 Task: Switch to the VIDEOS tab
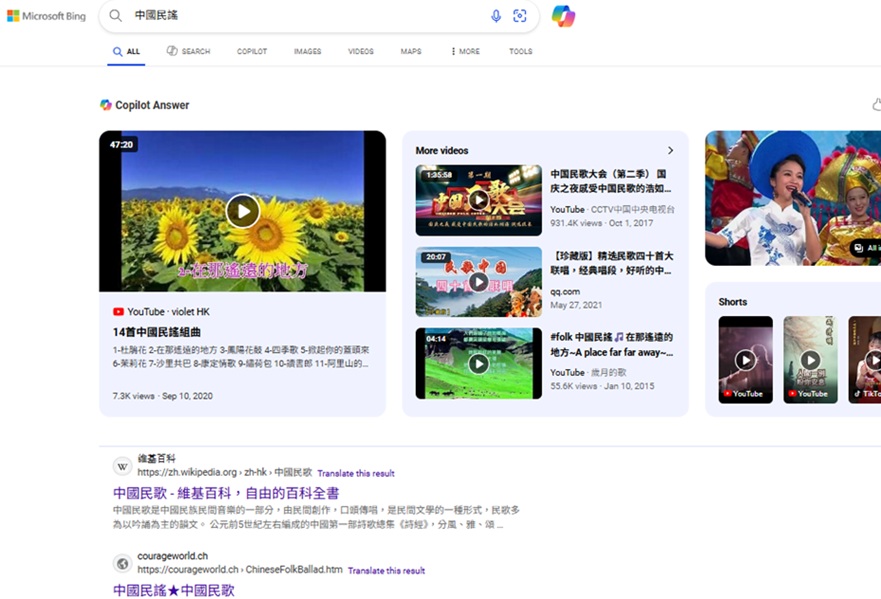click(x=361, y=52)
